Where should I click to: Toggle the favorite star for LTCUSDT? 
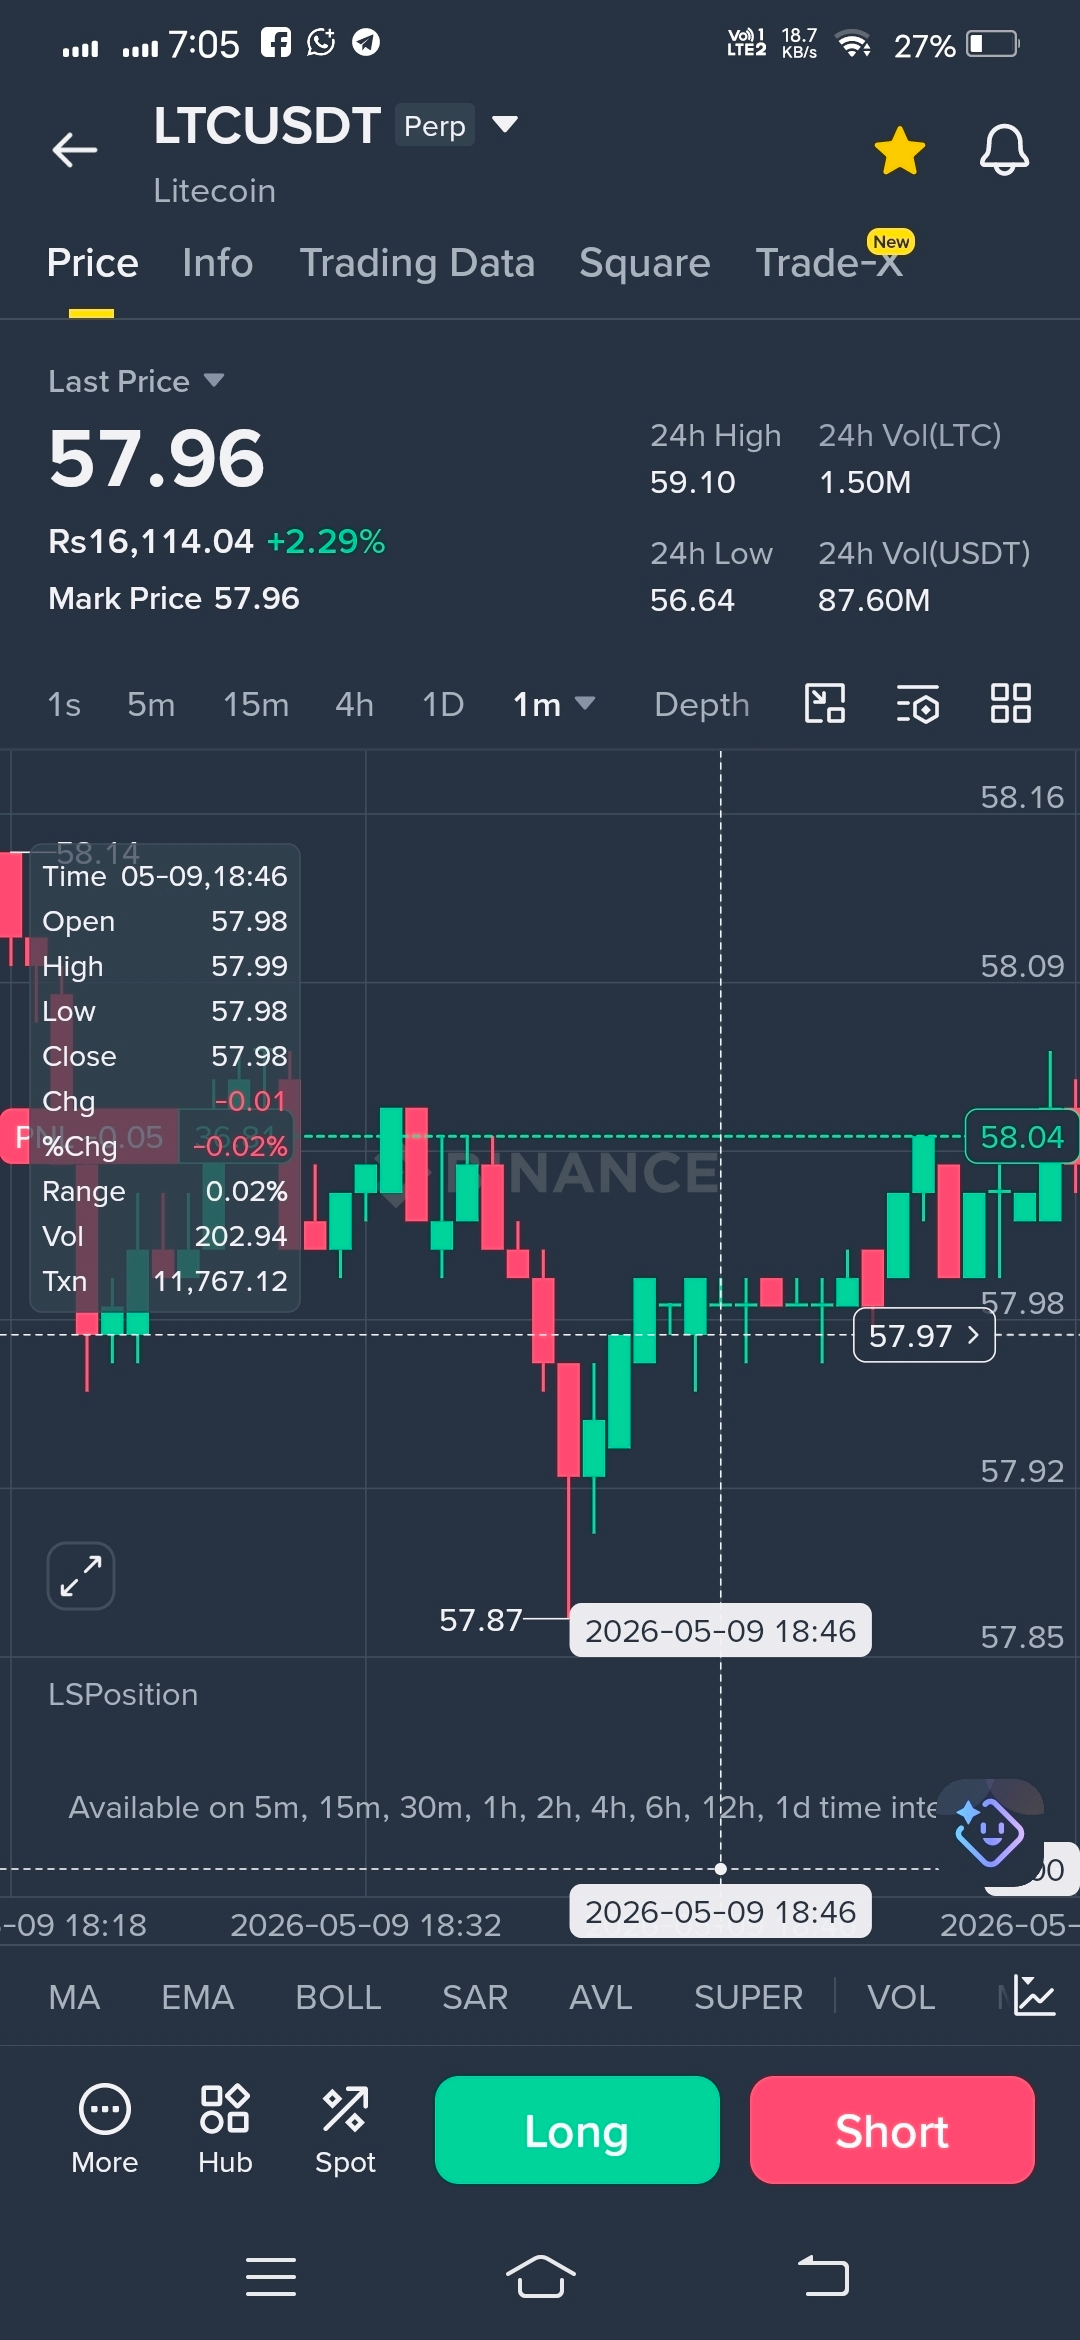899,151
